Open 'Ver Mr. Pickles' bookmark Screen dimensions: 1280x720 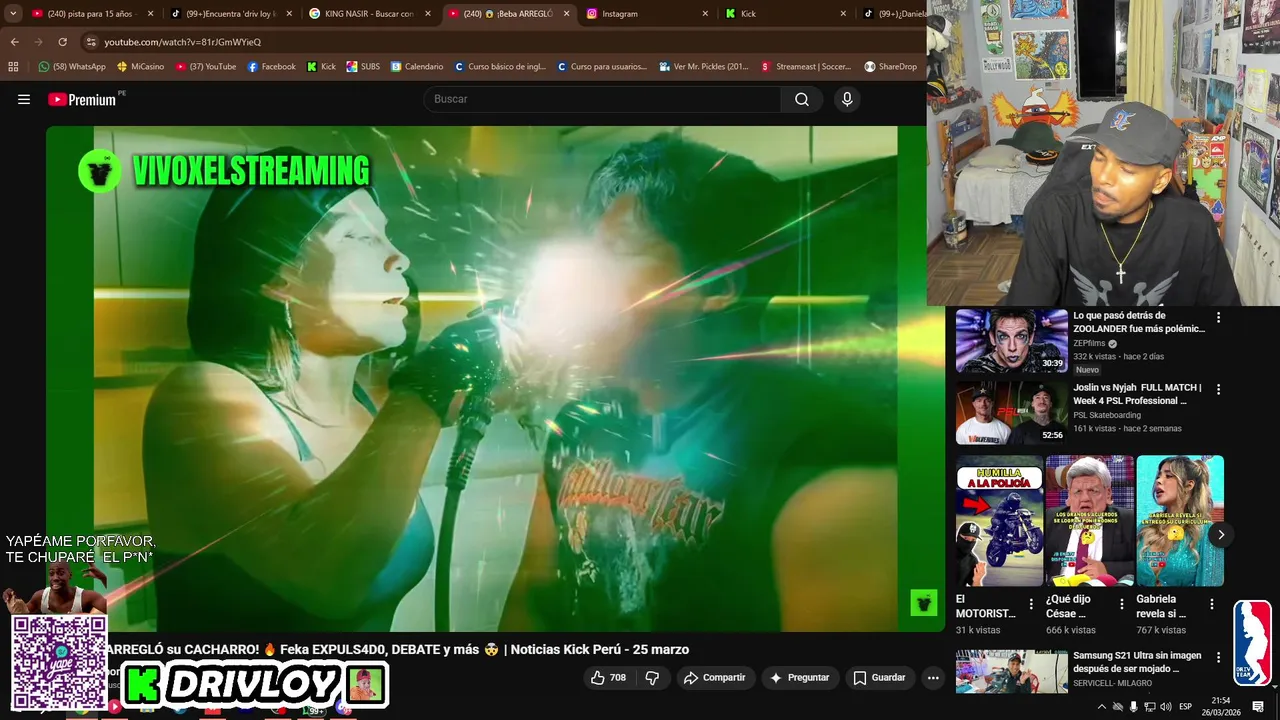pyautogui.click(x=704, y=67)
